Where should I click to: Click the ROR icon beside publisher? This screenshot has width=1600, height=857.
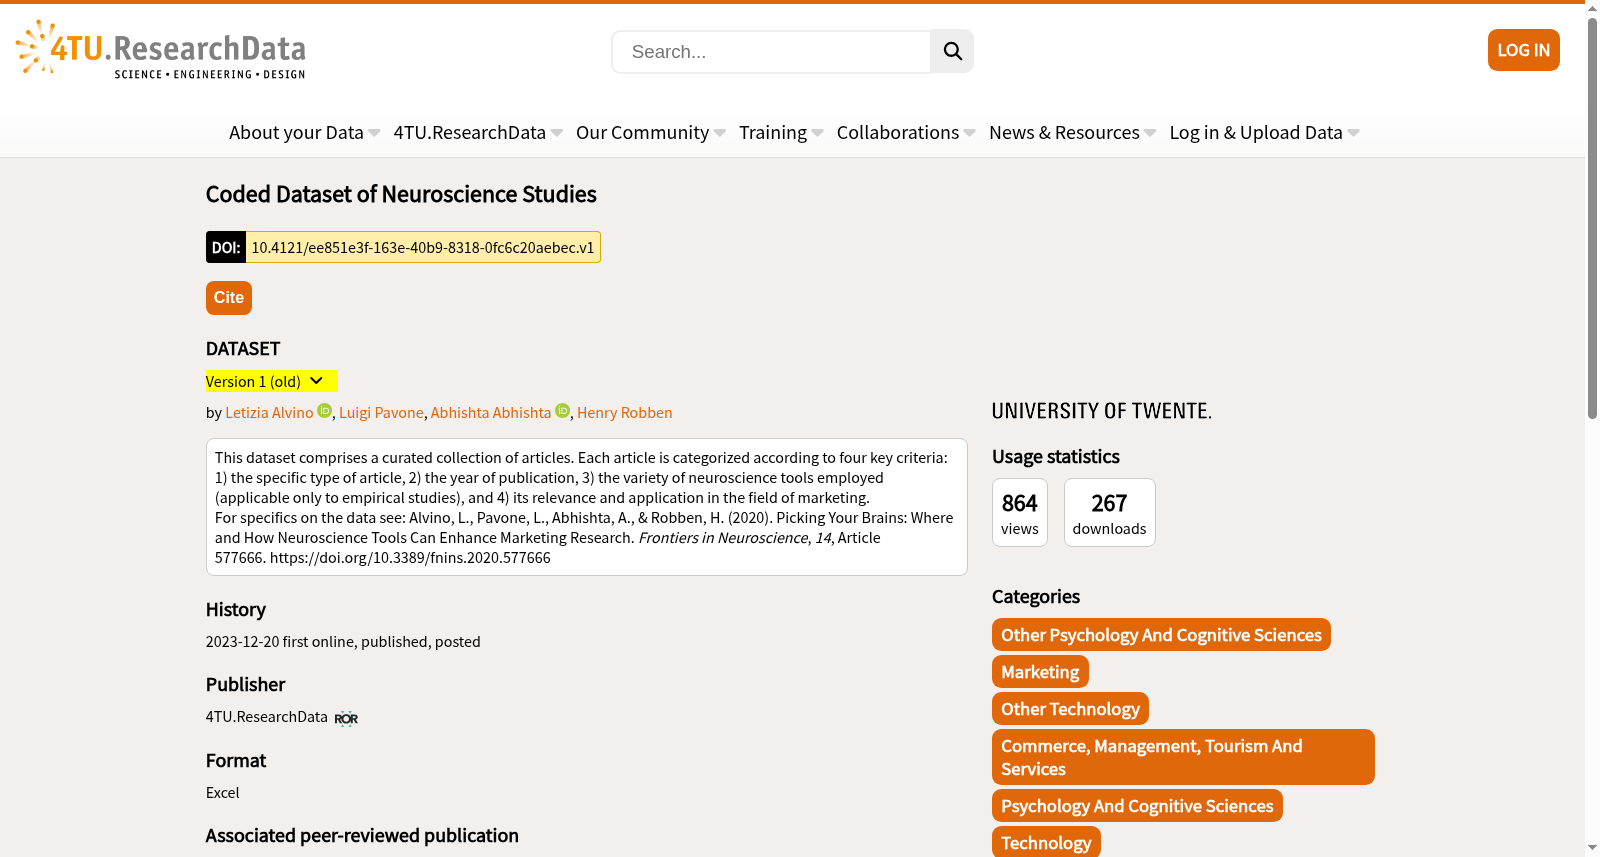[x=346, y=718]
